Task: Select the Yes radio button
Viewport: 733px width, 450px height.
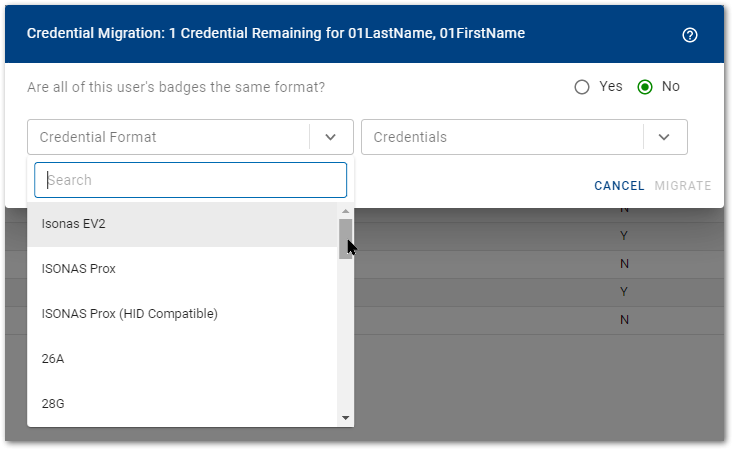Action: pyautogui.click(x=582, y=87)
